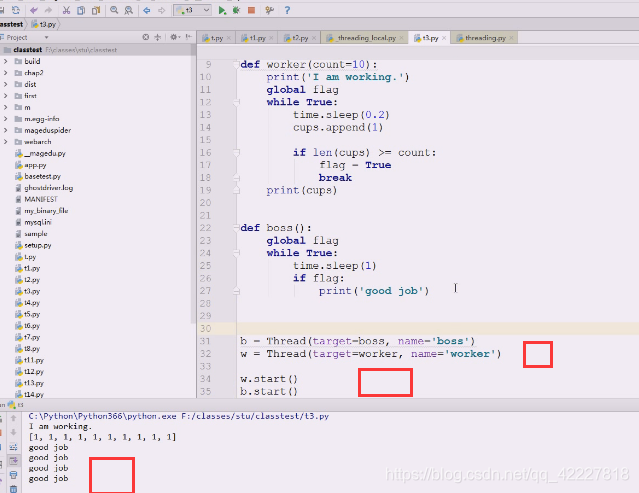The width and height of the screenshot is (639, 493).
Task: Open the t3 run configuration dropdown
Action: click(x=192, y=10)
